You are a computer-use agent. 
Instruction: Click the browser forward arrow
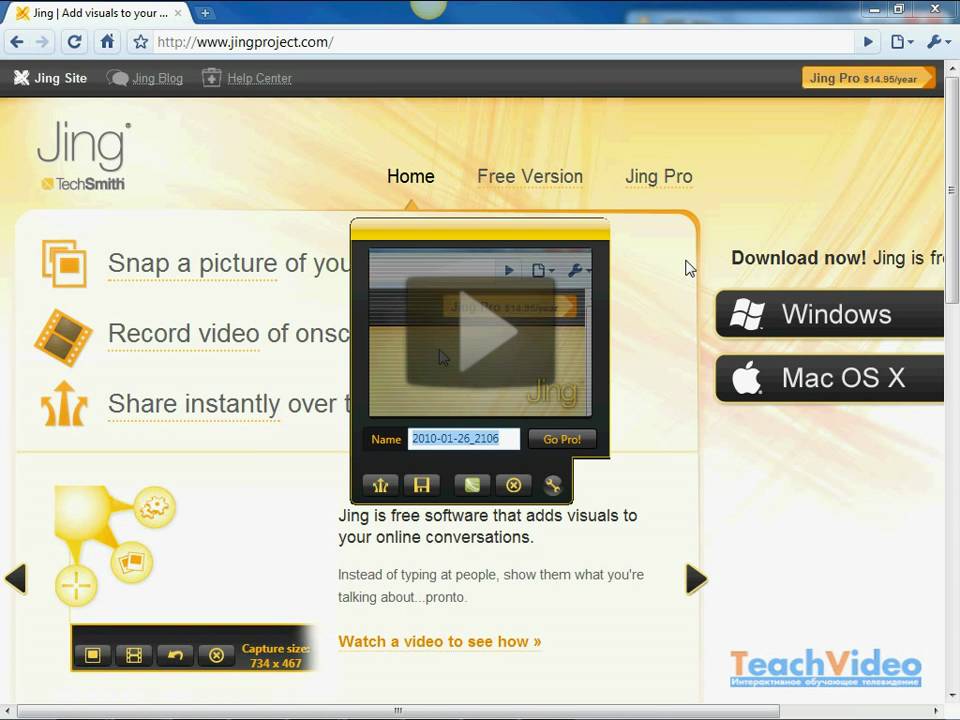[x=42, y=42]
